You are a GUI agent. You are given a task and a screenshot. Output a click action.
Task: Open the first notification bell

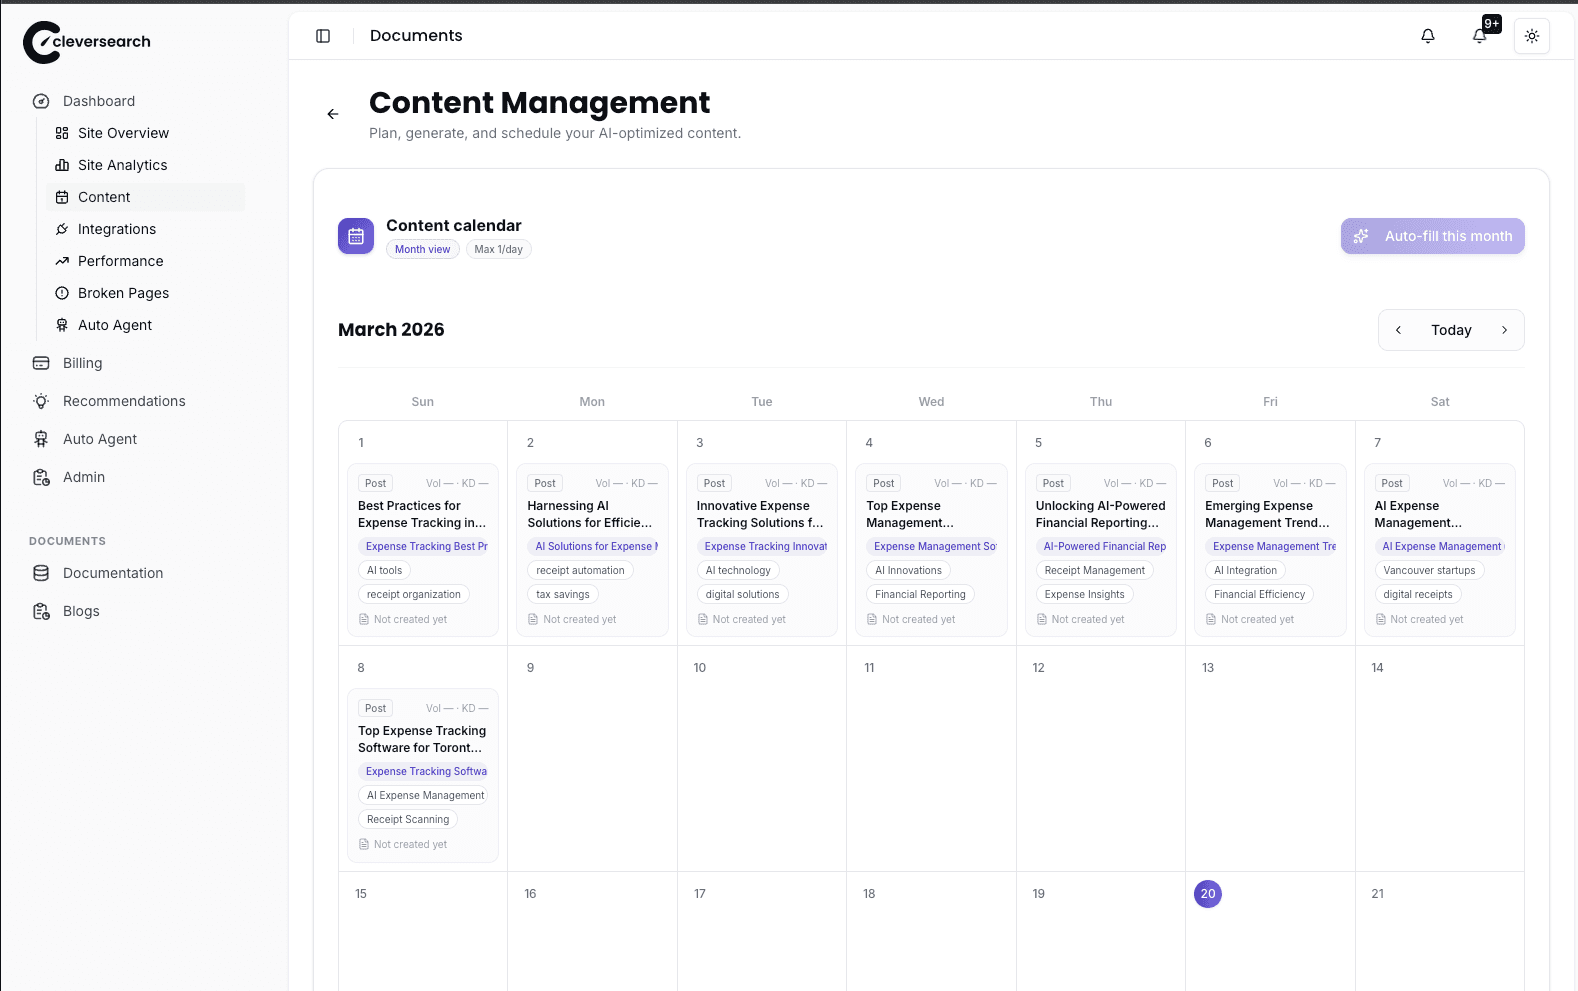click(x=1427, y=35)
